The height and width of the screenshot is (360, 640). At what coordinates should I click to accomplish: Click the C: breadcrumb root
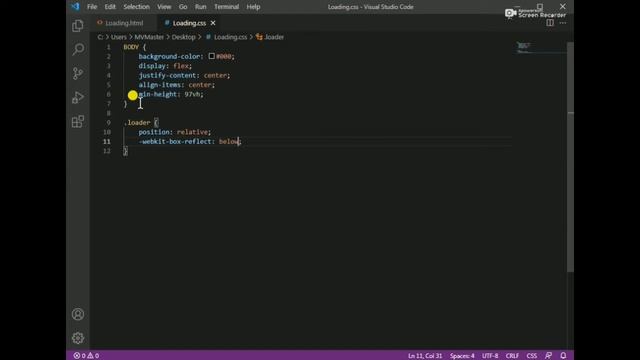100,37
